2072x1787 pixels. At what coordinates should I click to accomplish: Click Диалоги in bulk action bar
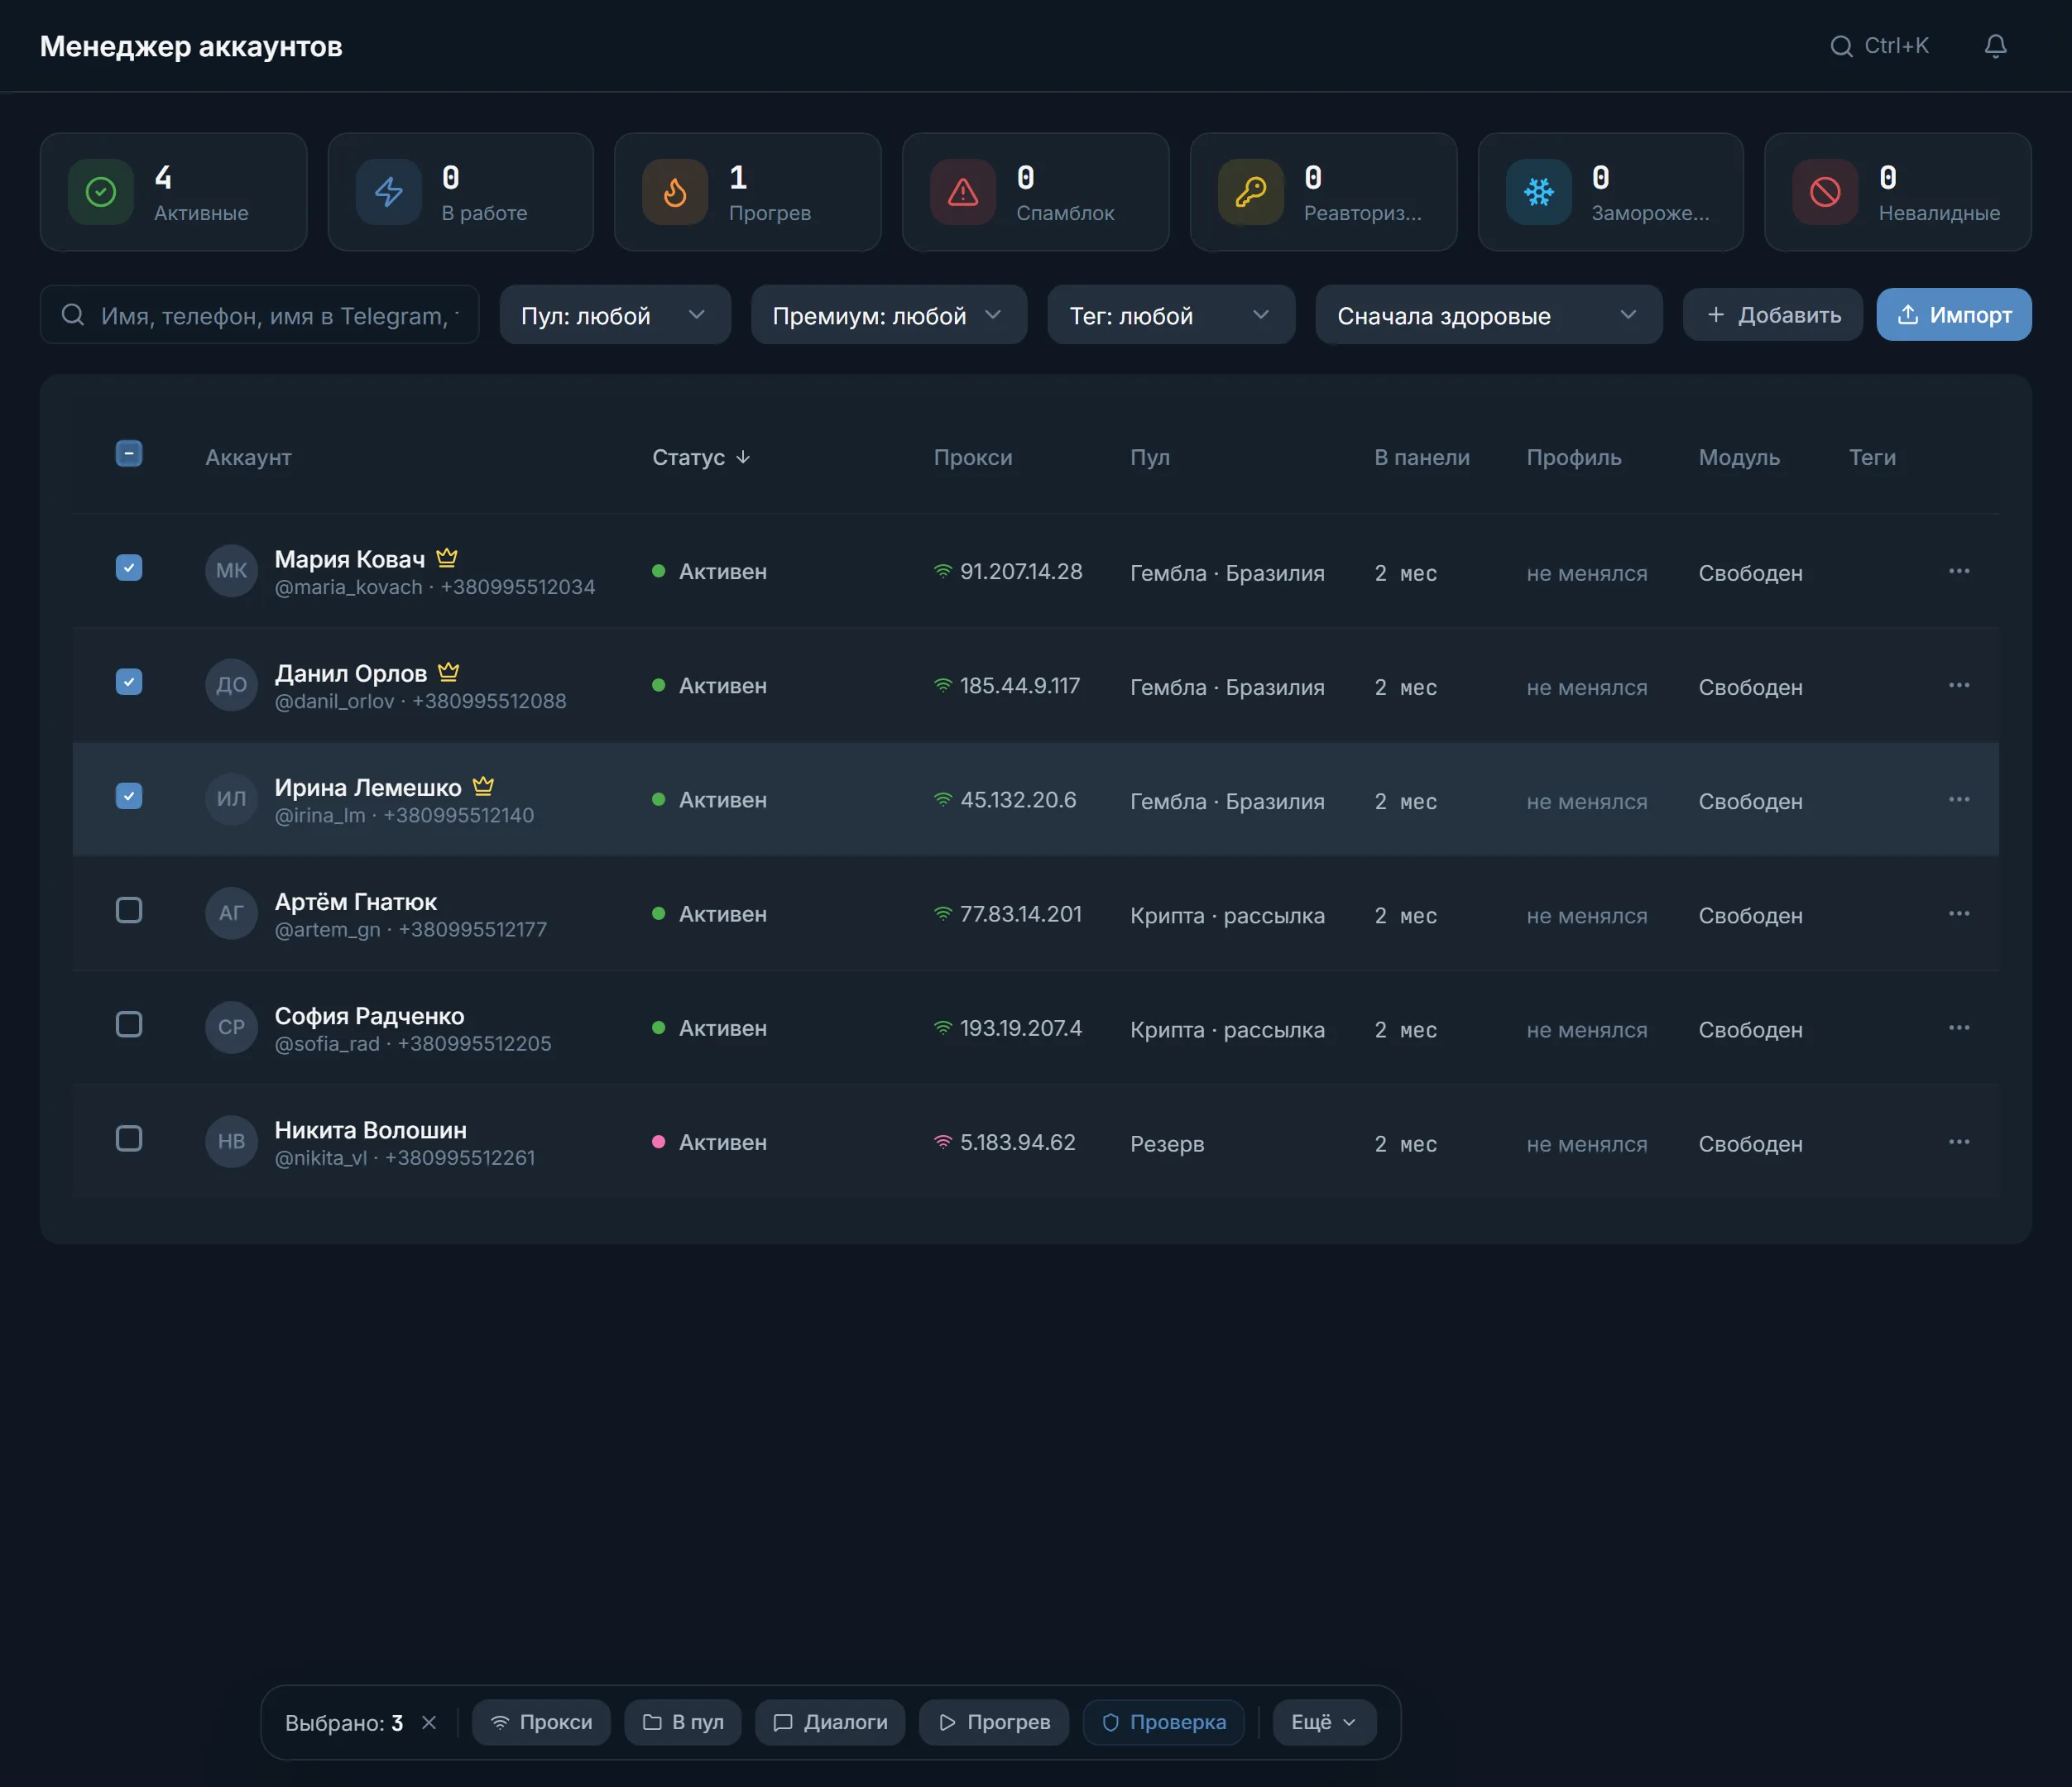pos(830,1722)
